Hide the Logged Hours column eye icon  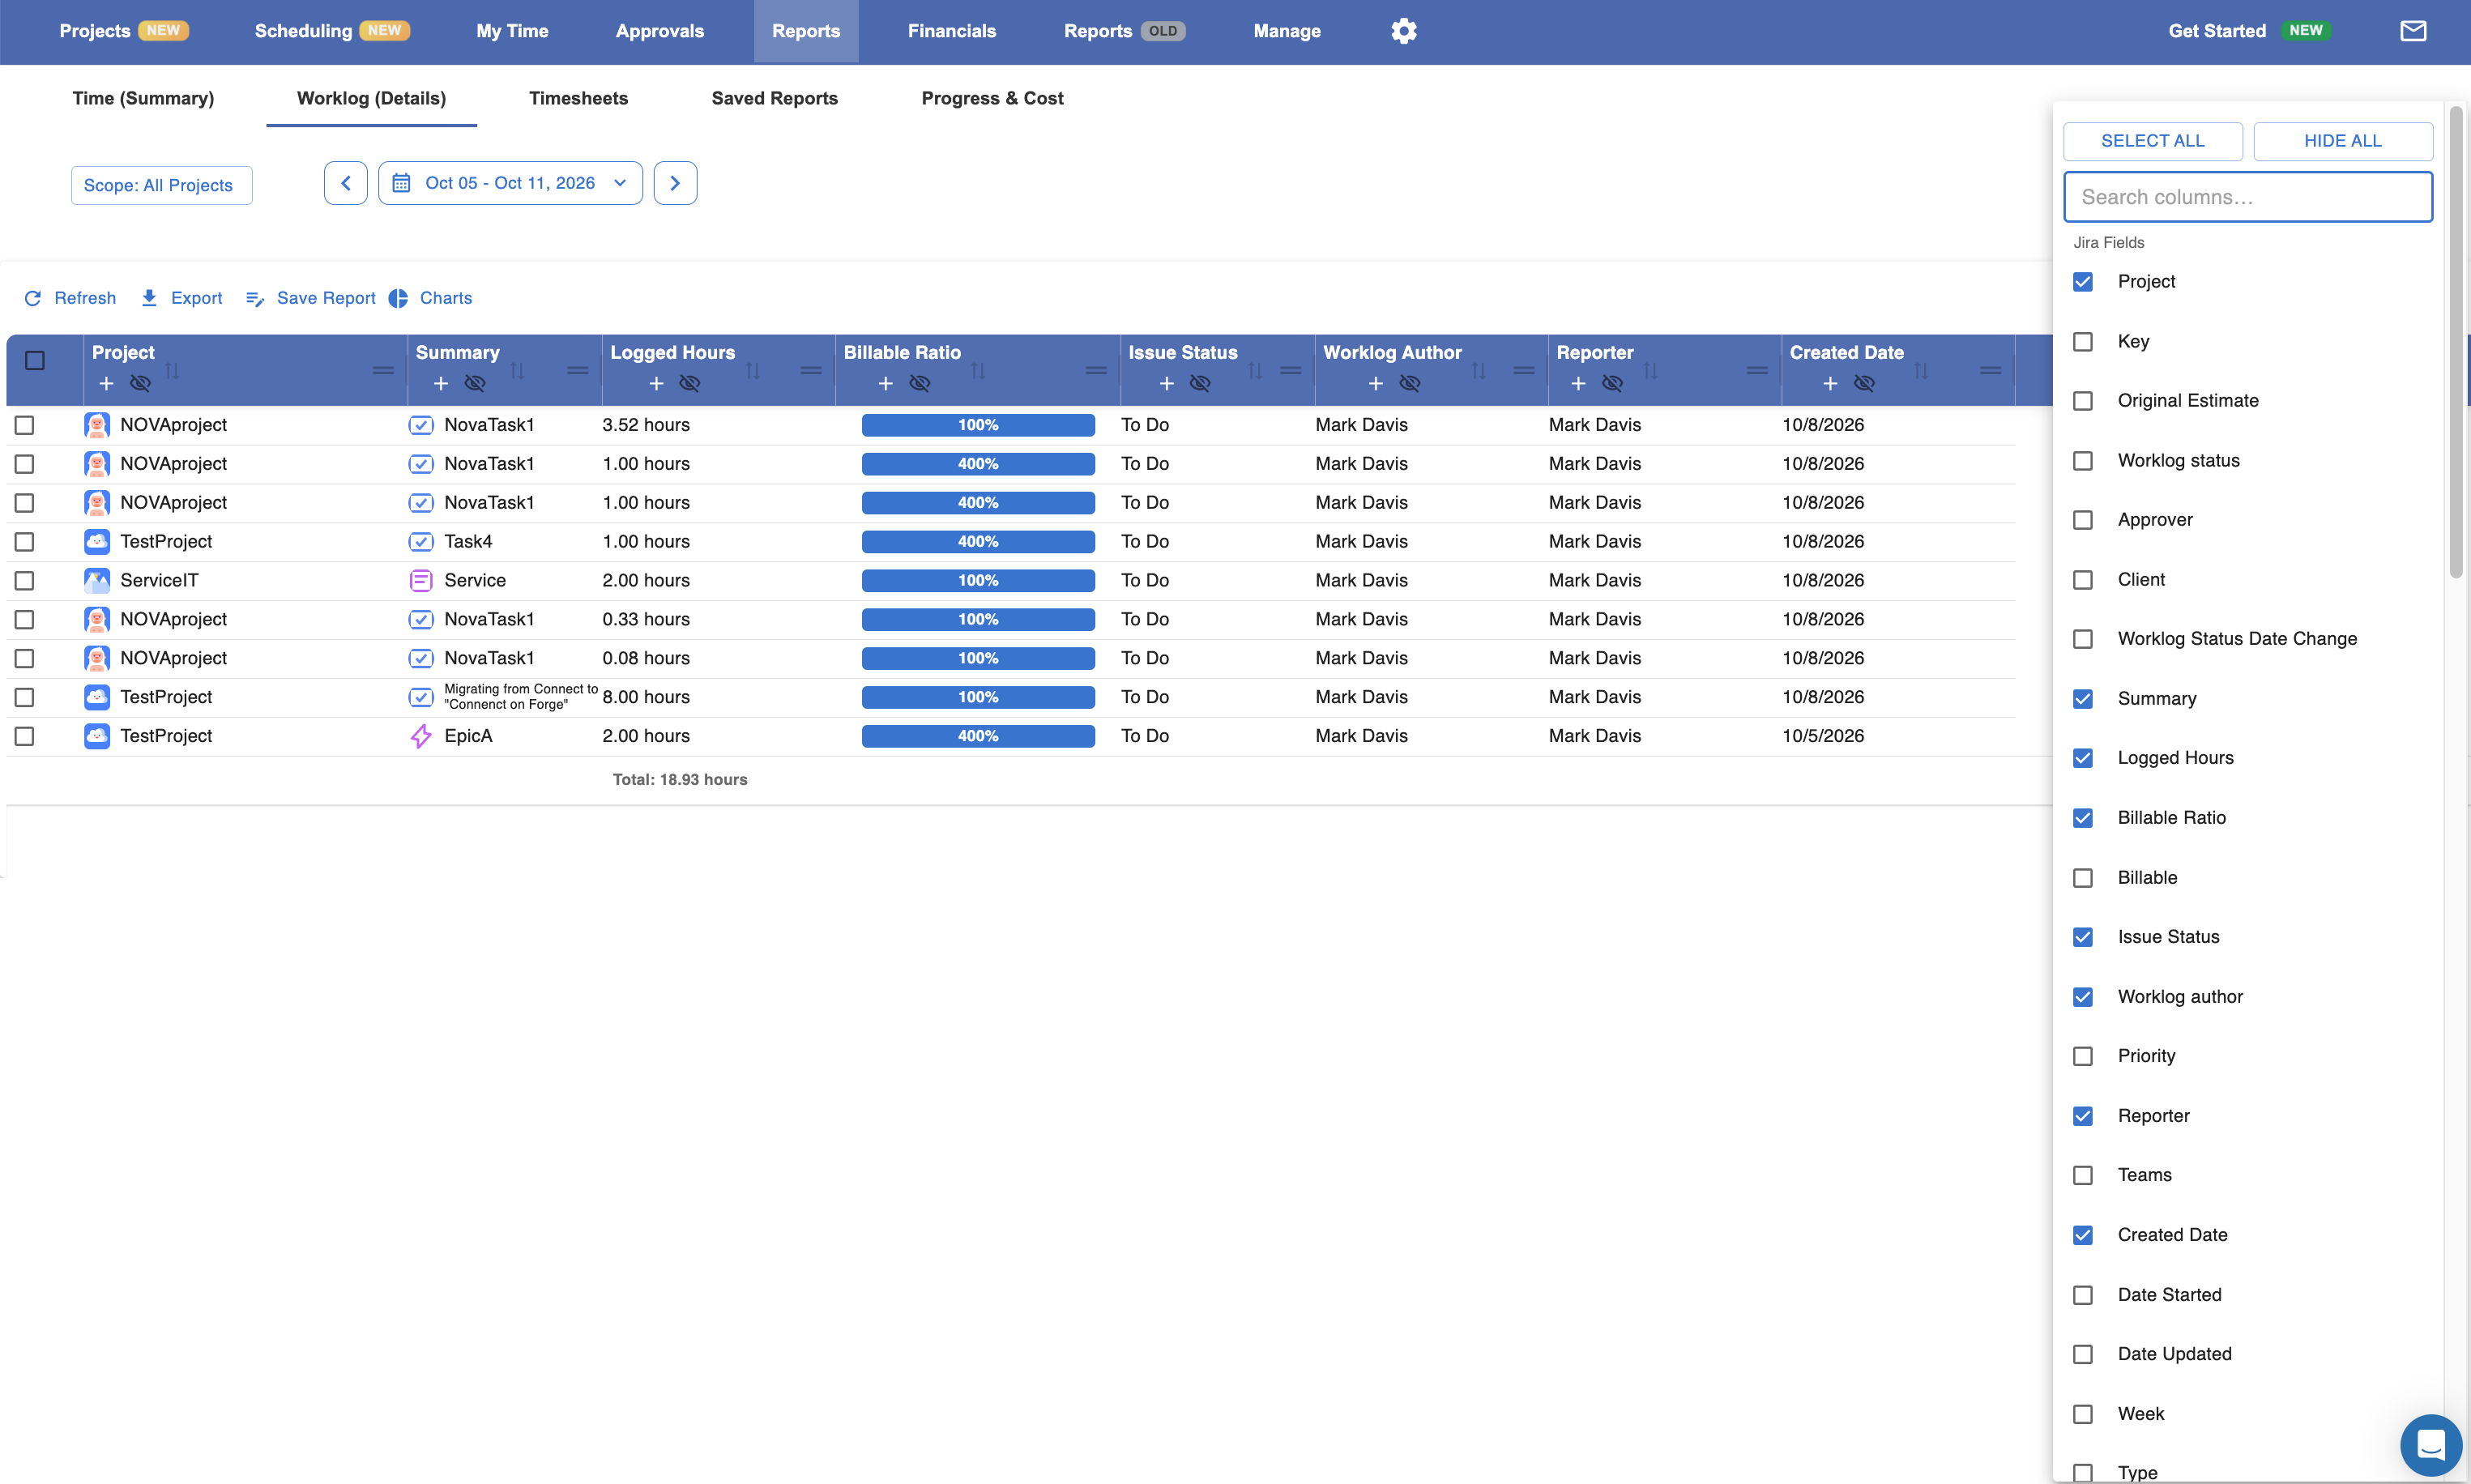pos(690,383)
